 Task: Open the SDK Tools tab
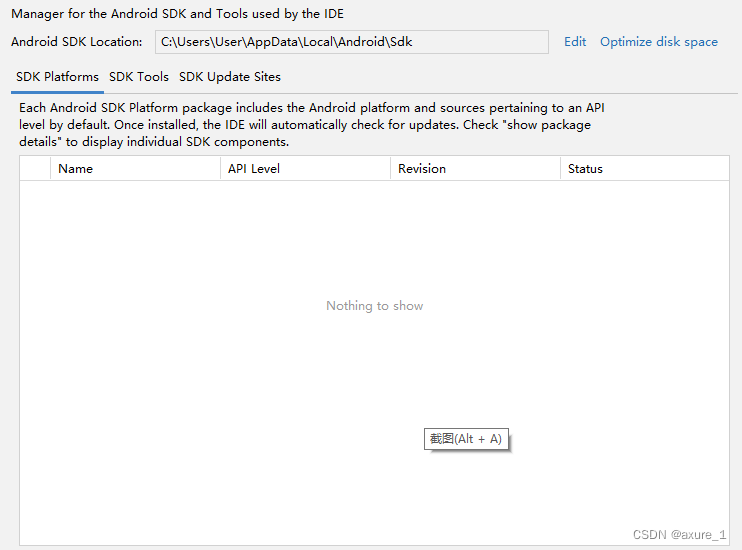139,77
